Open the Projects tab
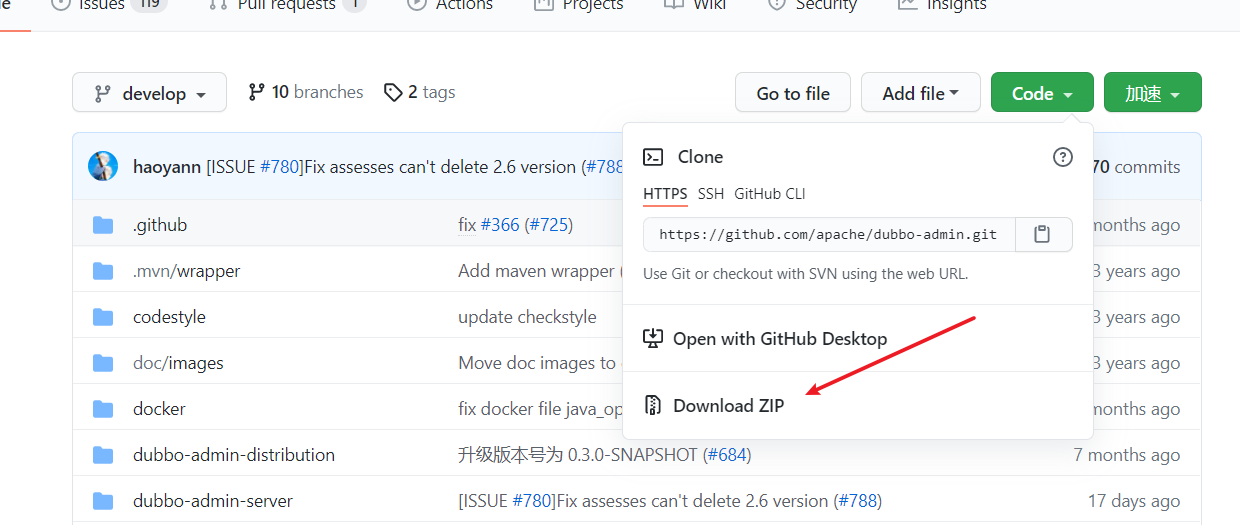Image resolution: width=1240 pixels, height=525 pixels. point(578,4)
